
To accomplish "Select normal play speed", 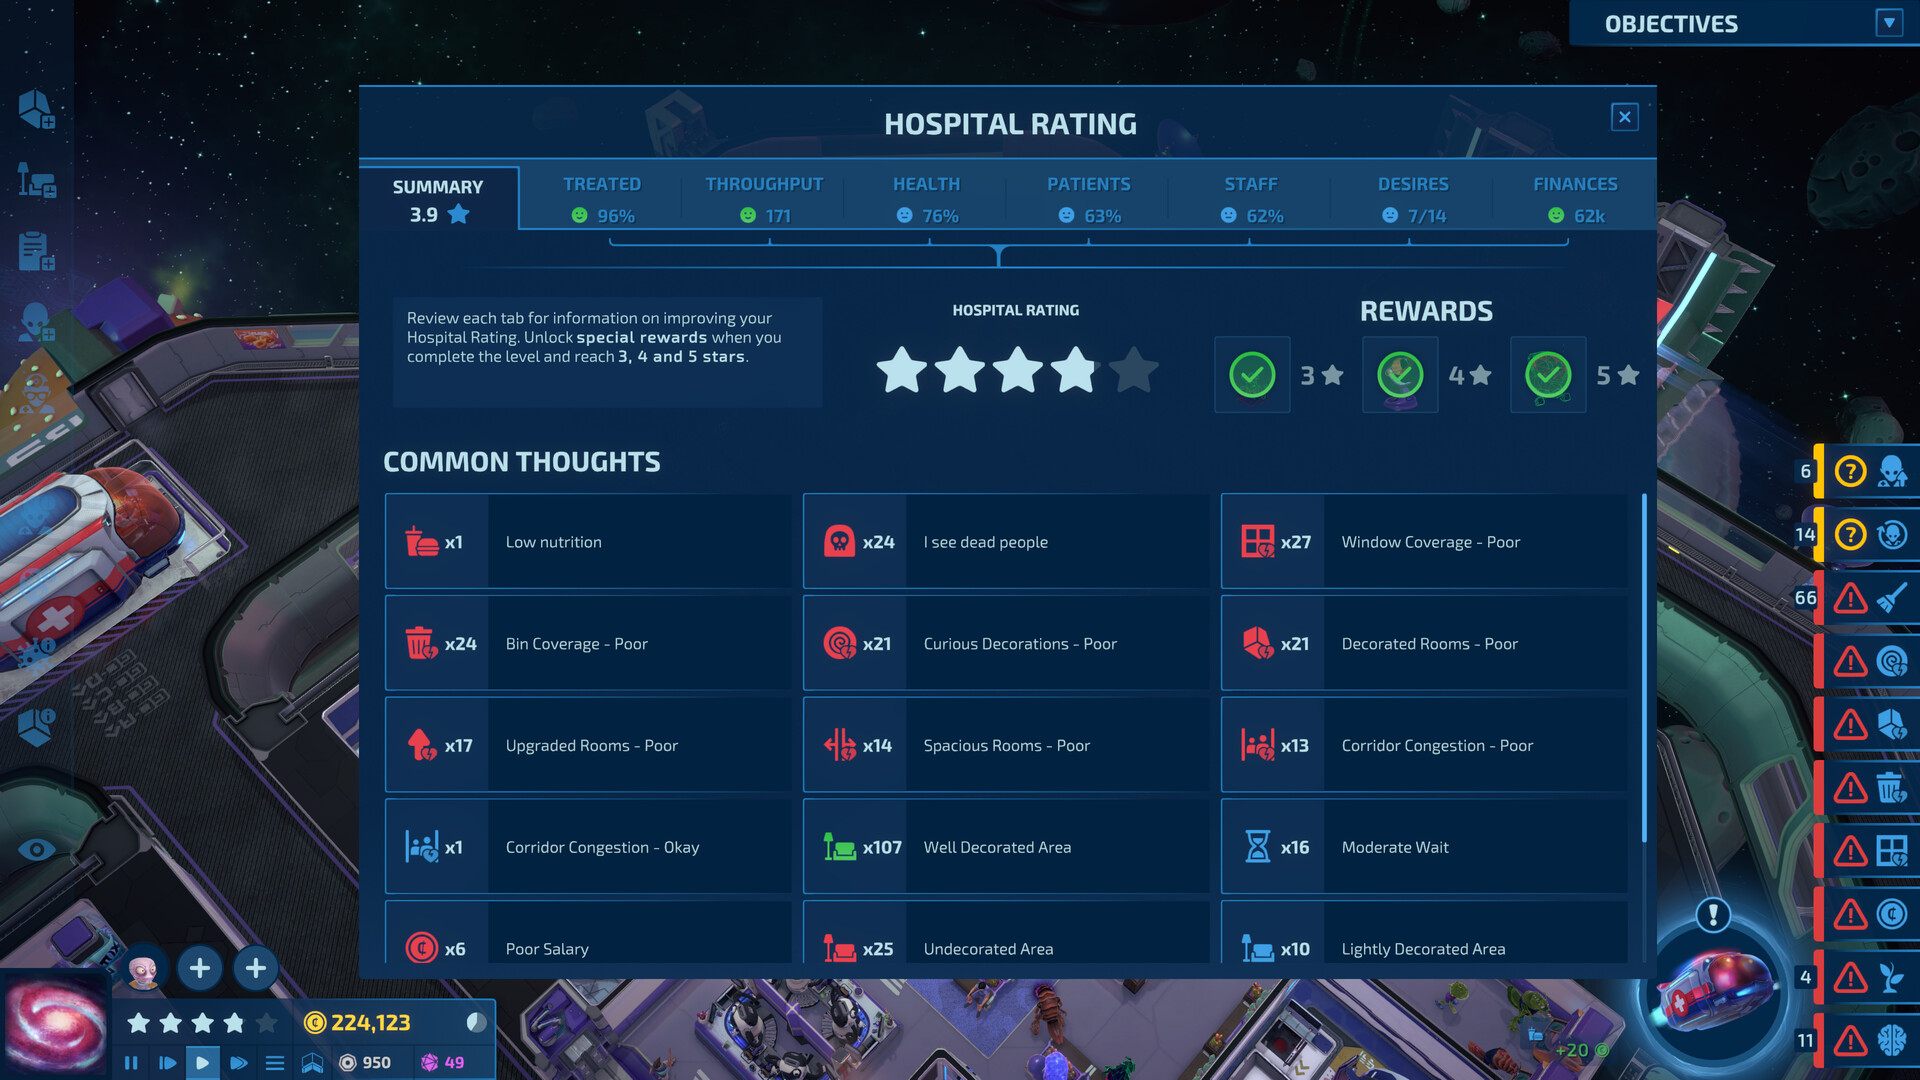I will coord(203,1062).
